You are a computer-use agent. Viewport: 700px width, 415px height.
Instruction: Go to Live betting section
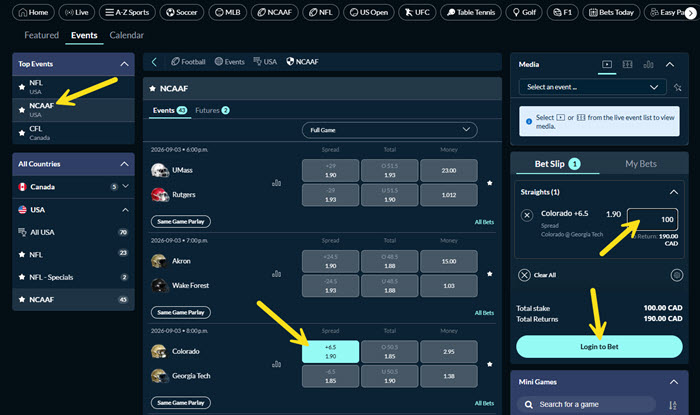(x=77, y=12)
